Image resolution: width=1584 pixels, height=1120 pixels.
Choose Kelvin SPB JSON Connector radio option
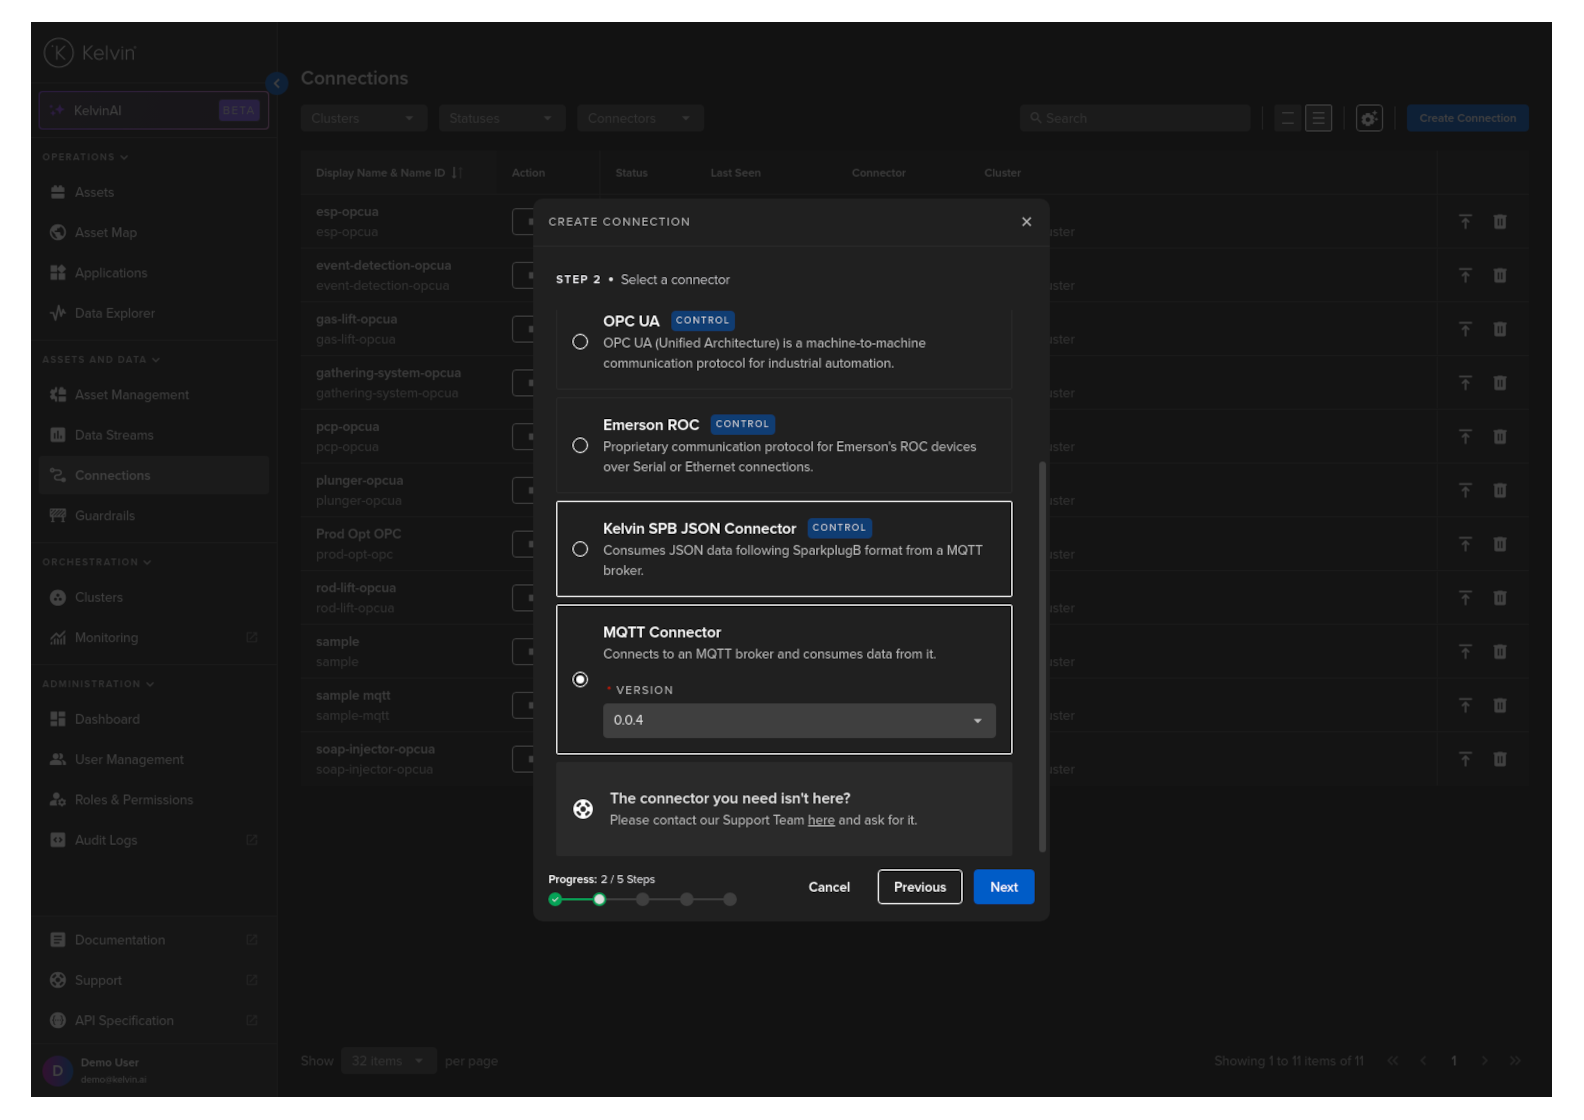[x=580, y=549]
